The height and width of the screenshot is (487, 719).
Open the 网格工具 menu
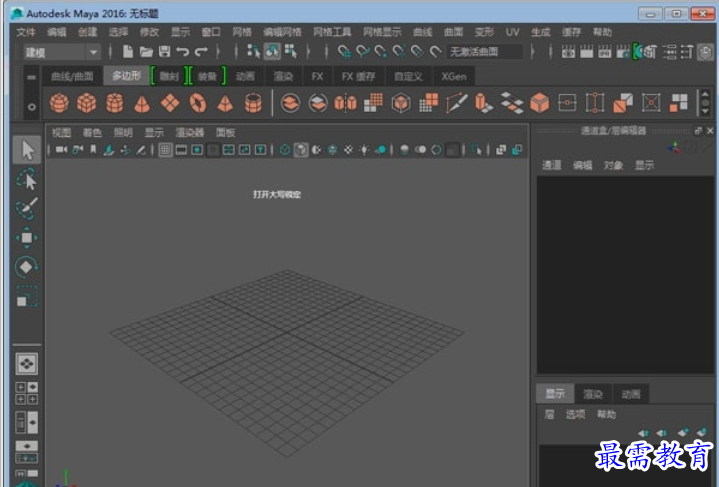[332, 32]
